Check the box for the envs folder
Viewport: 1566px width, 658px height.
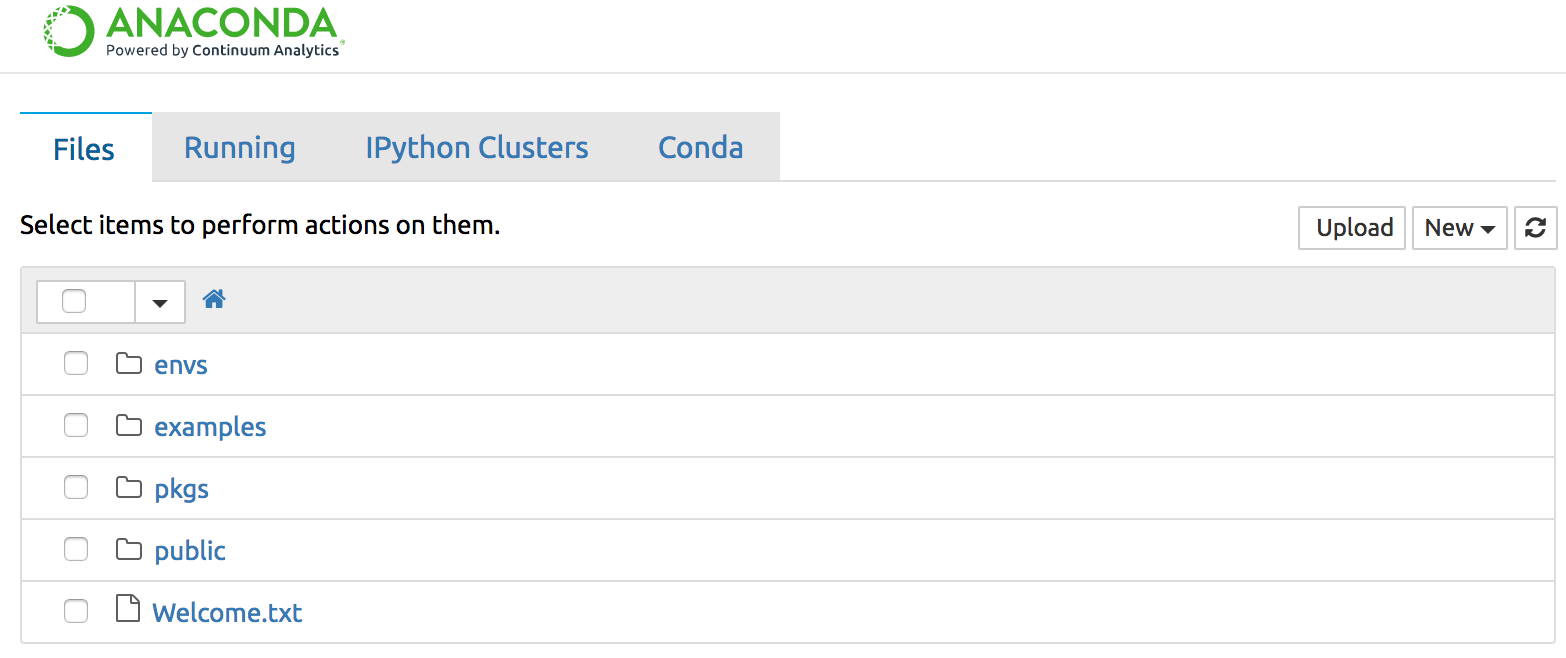coord(76,363)
